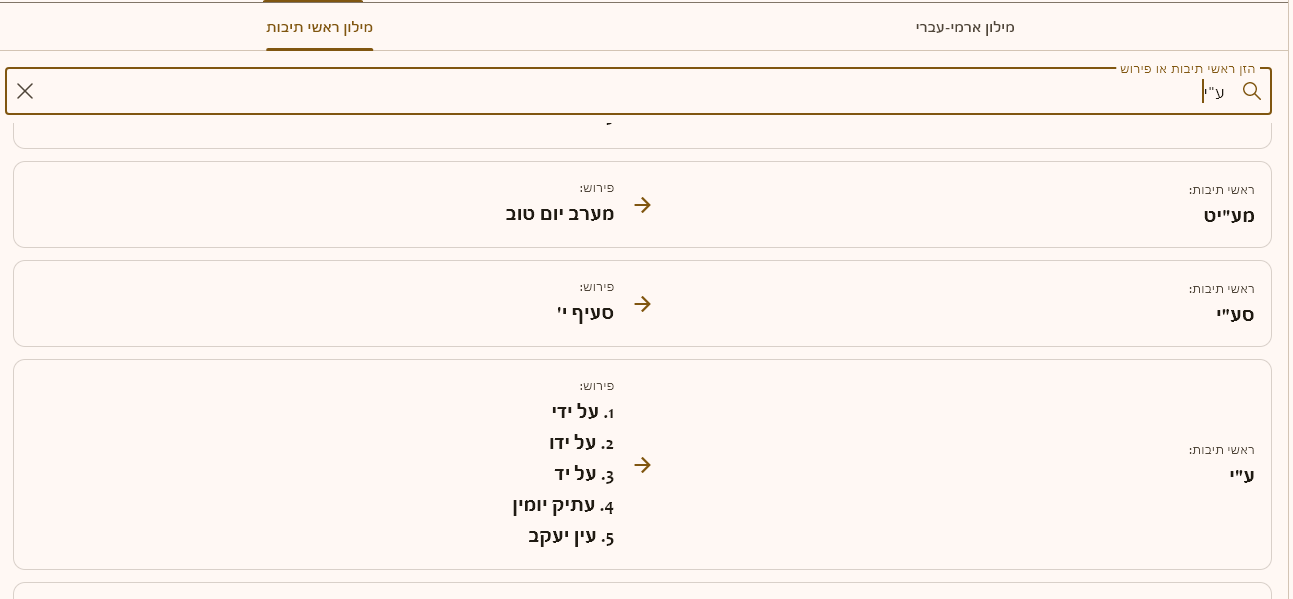Select the על ידו definition line
This screenshot has width=1293, height=599.
pos(581,443)
